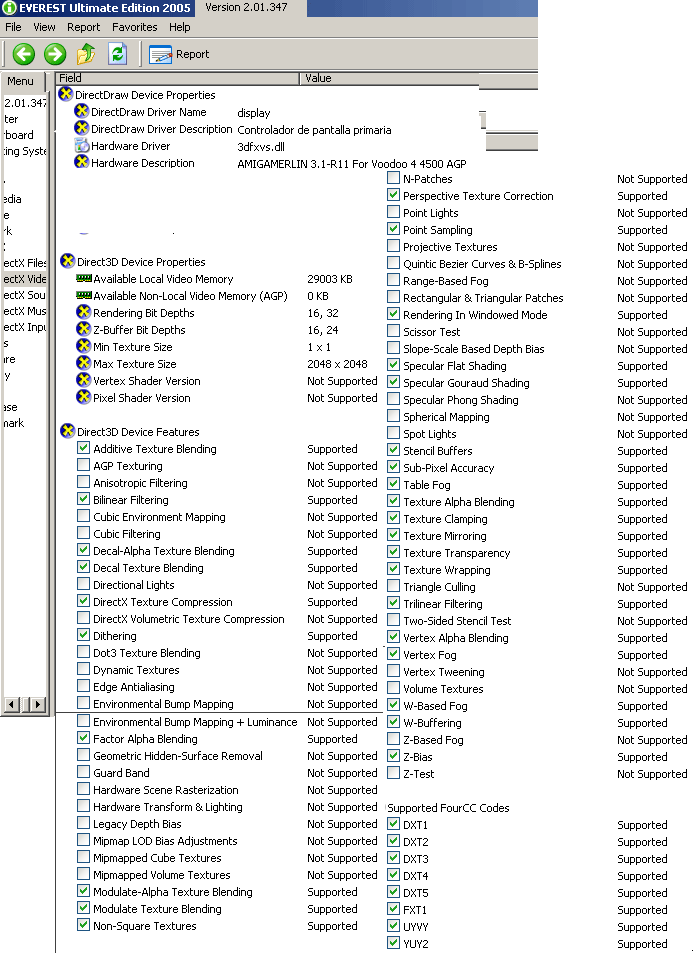Viewport: 693px width, 953px height.
Task: Click the Report text button in toolbar
Action: pos(193,54)
